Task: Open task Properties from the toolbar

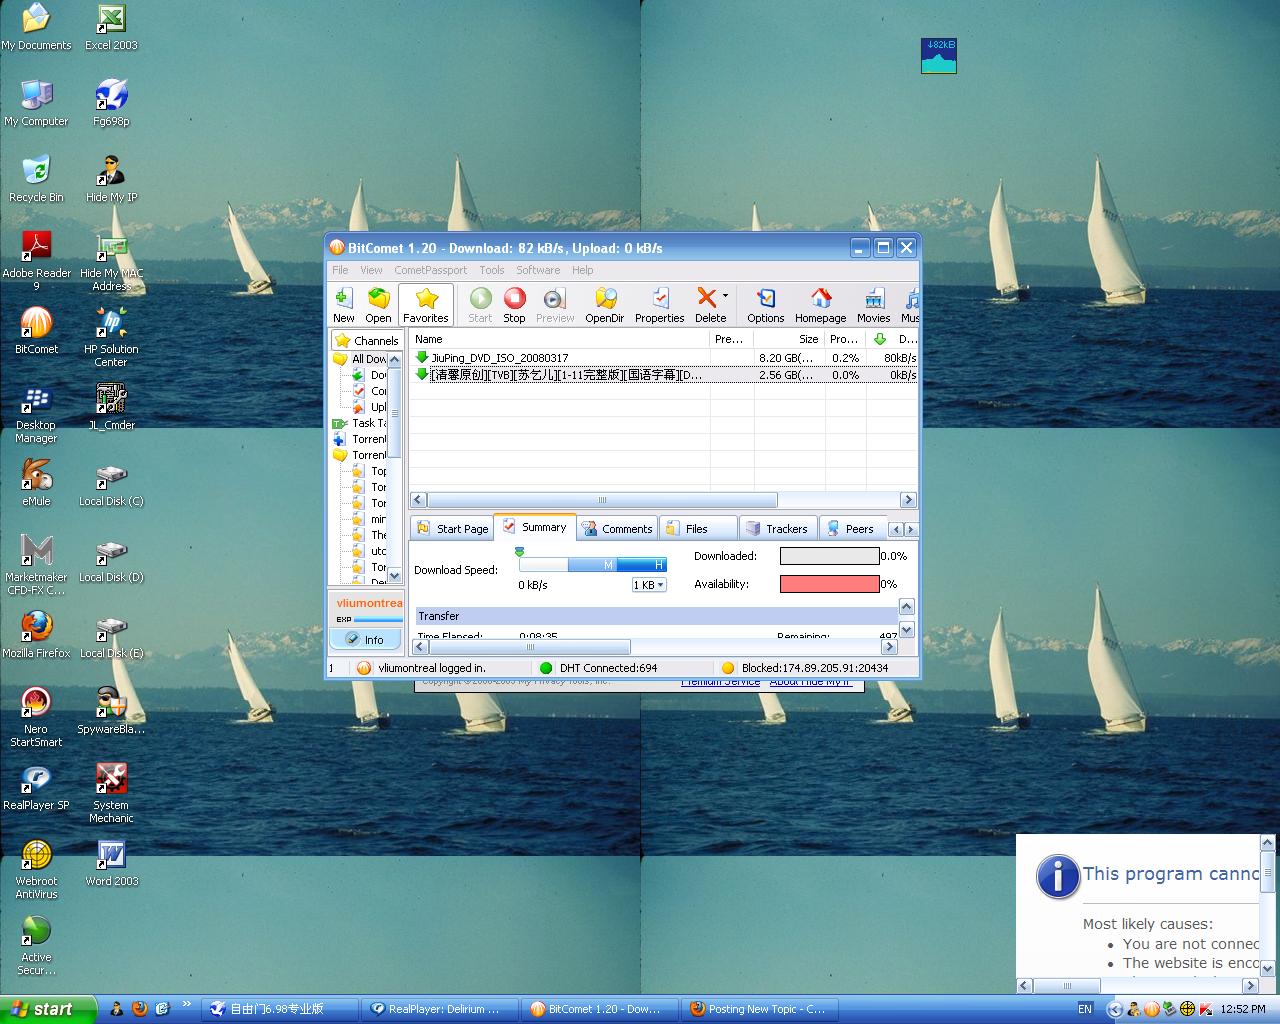Action: (659, 305)
